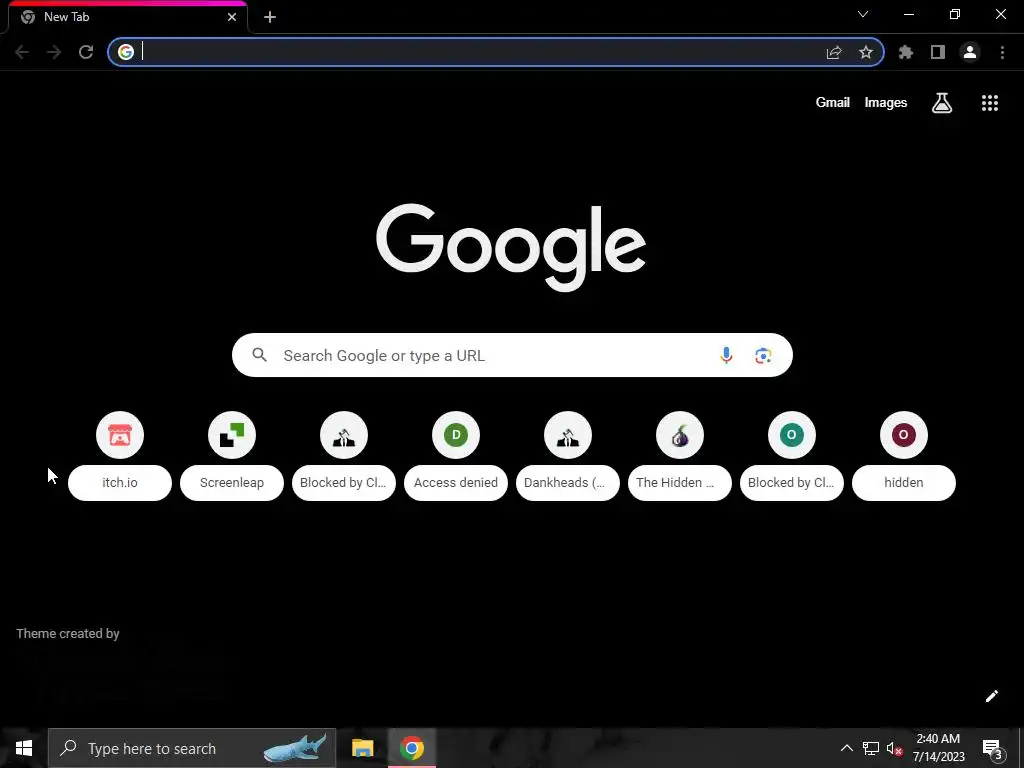Viewport: 1024px width, 768px height.
Task: Open Windows Start menu
Action: point(24,748)
